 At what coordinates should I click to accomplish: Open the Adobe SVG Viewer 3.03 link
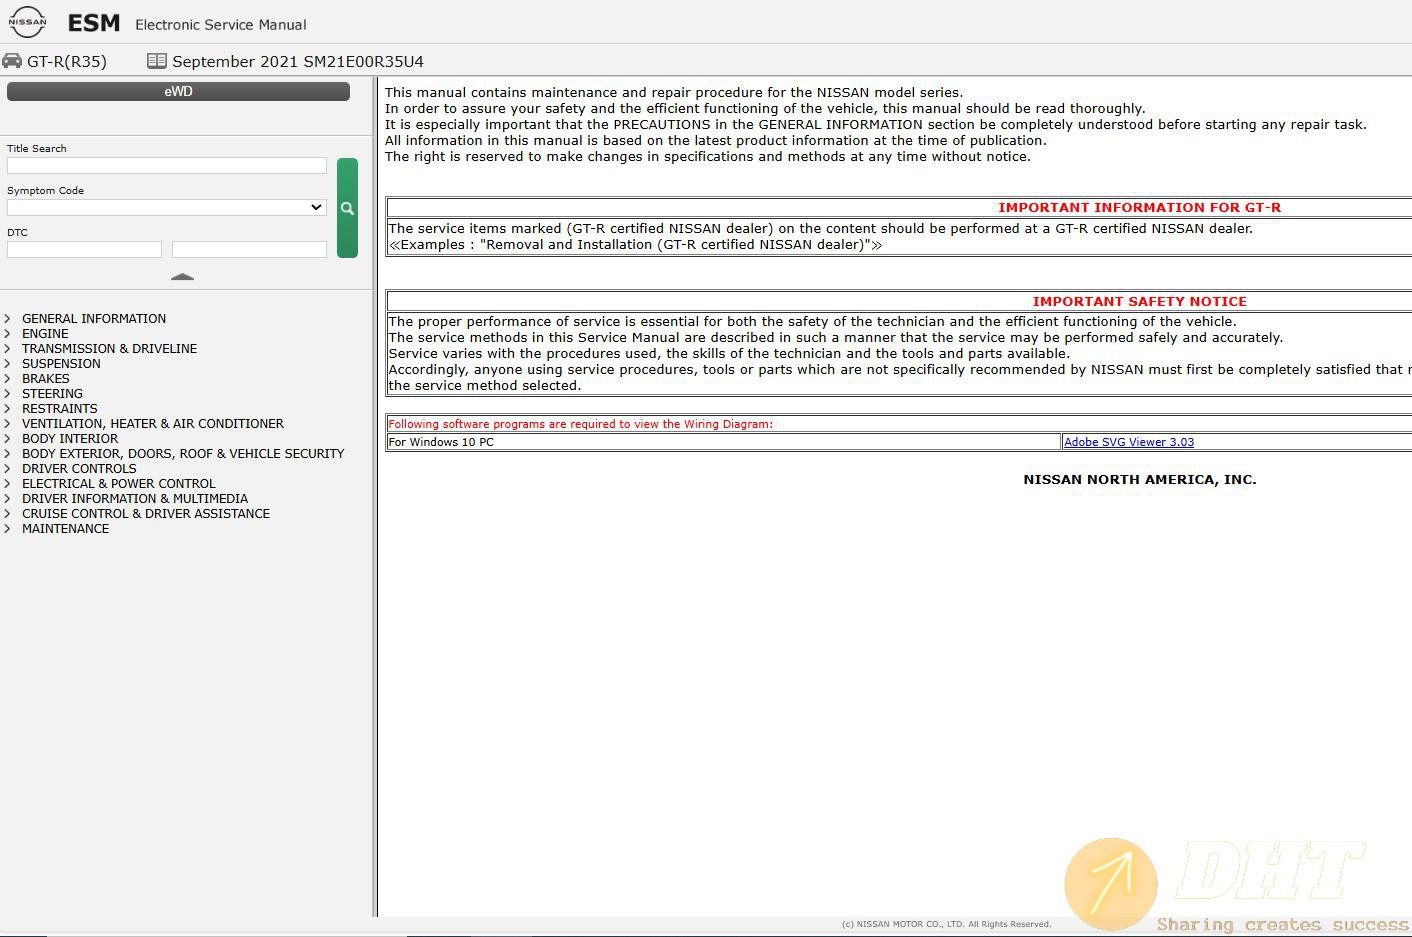point(1129,442)
